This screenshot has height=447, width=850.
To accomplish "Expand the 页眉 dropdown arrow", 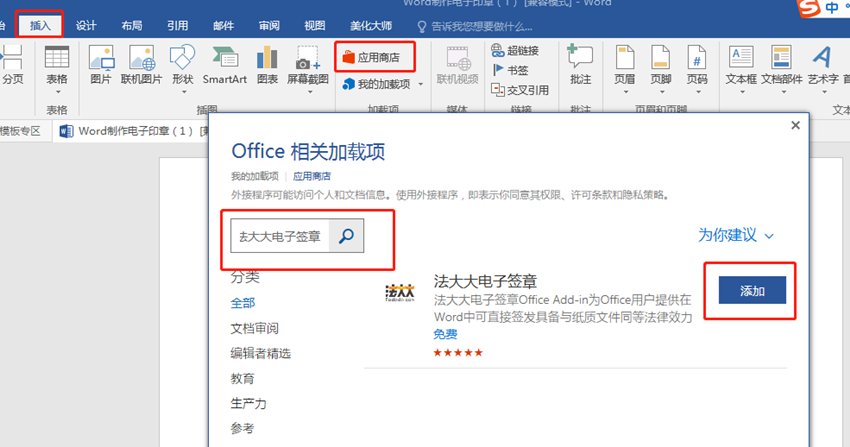I will (625, 92).
